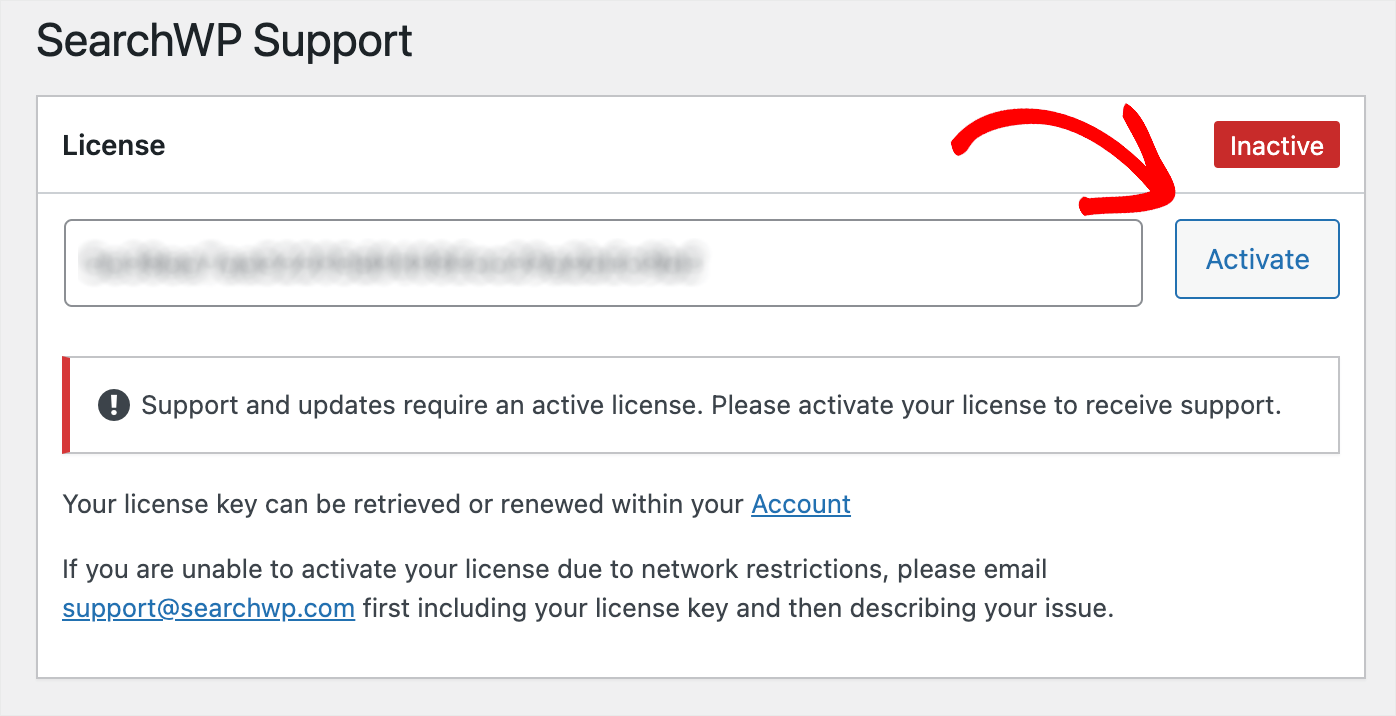
Task: Click the red left border of notice
Action: click(66, 405)
